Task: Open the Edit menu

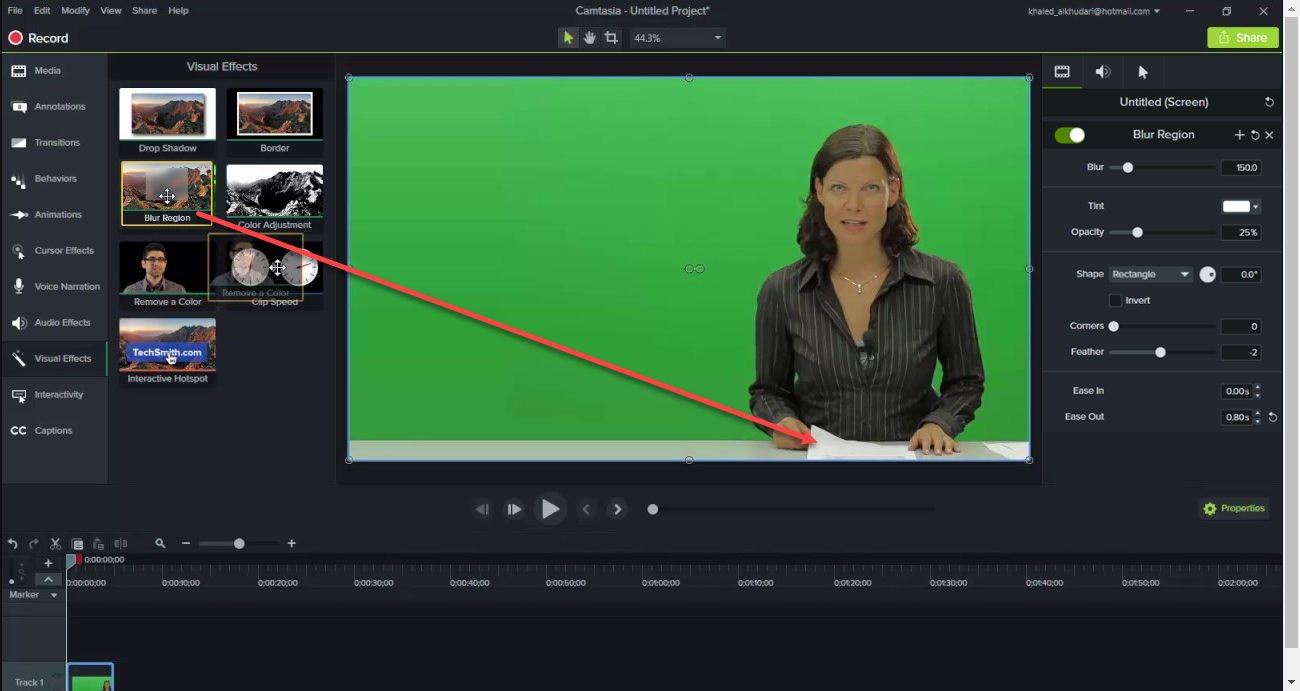Action: pyautogui.click(x=42, y=10)
